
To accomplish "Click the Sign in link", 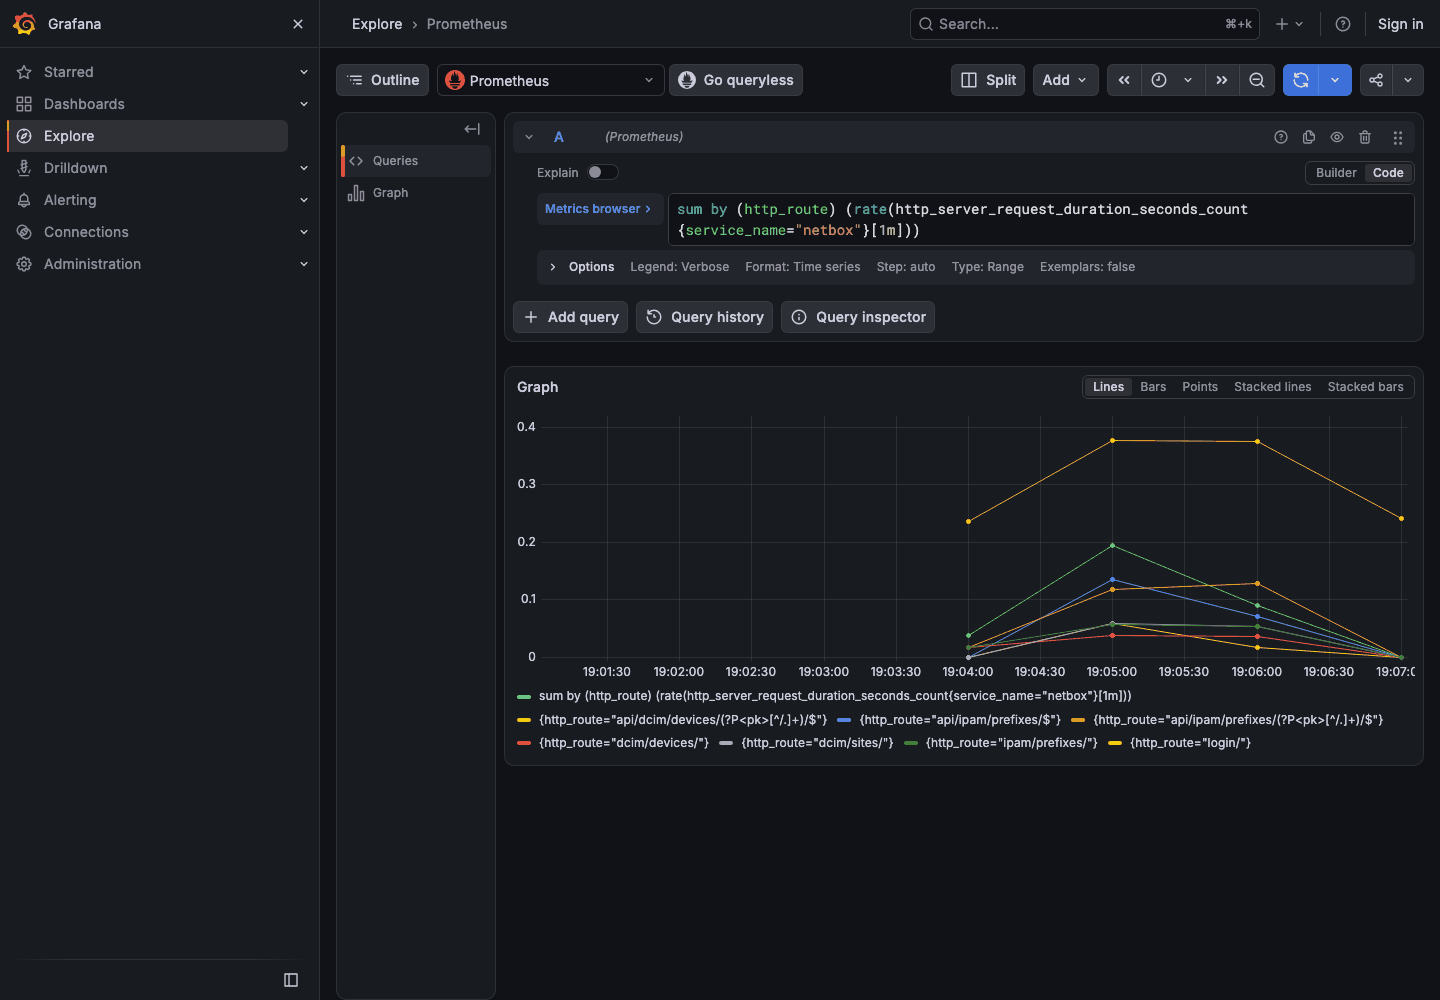I will 1400,24.
